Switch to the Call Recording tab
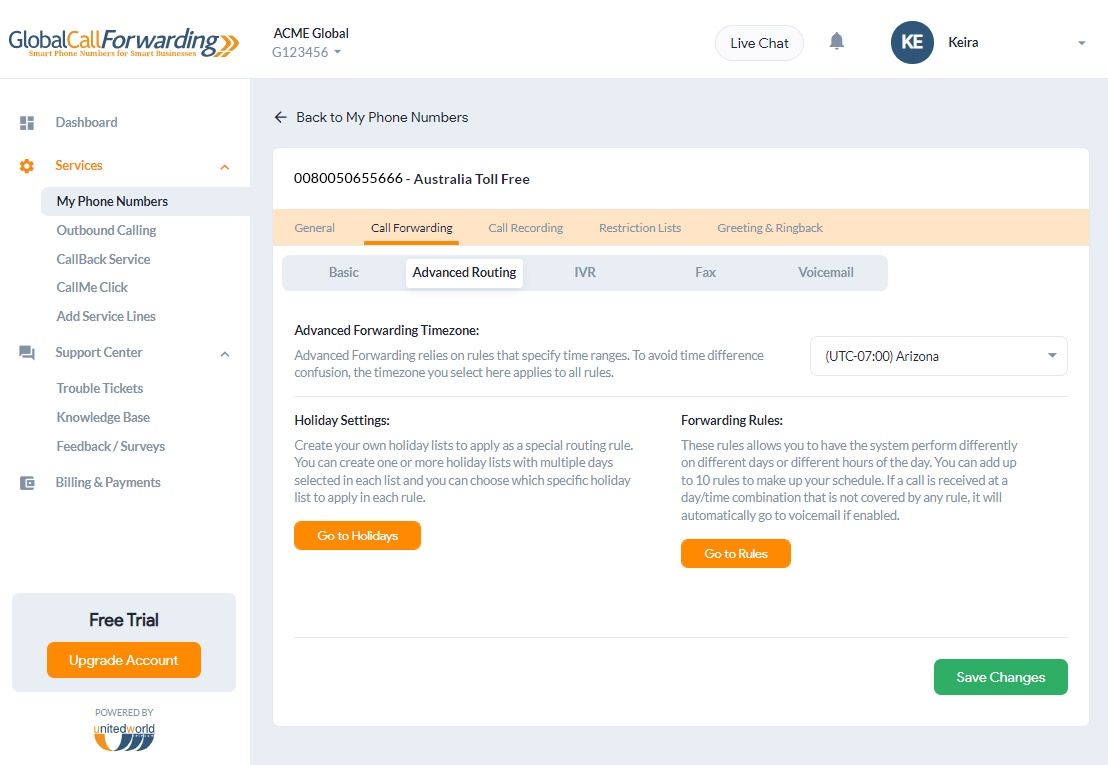This screenshot has height=765, width=1108. point(525,227)
